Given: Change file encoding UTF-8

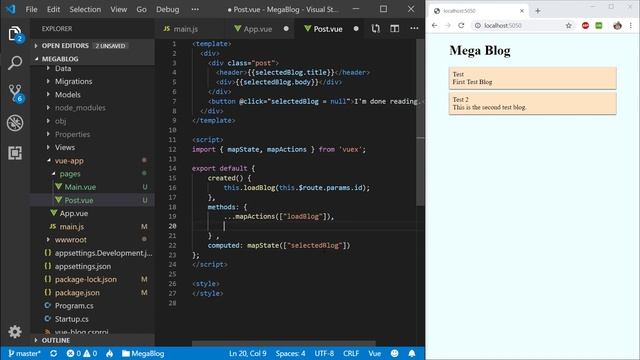Looking at the screenshot, I should 324,353.
